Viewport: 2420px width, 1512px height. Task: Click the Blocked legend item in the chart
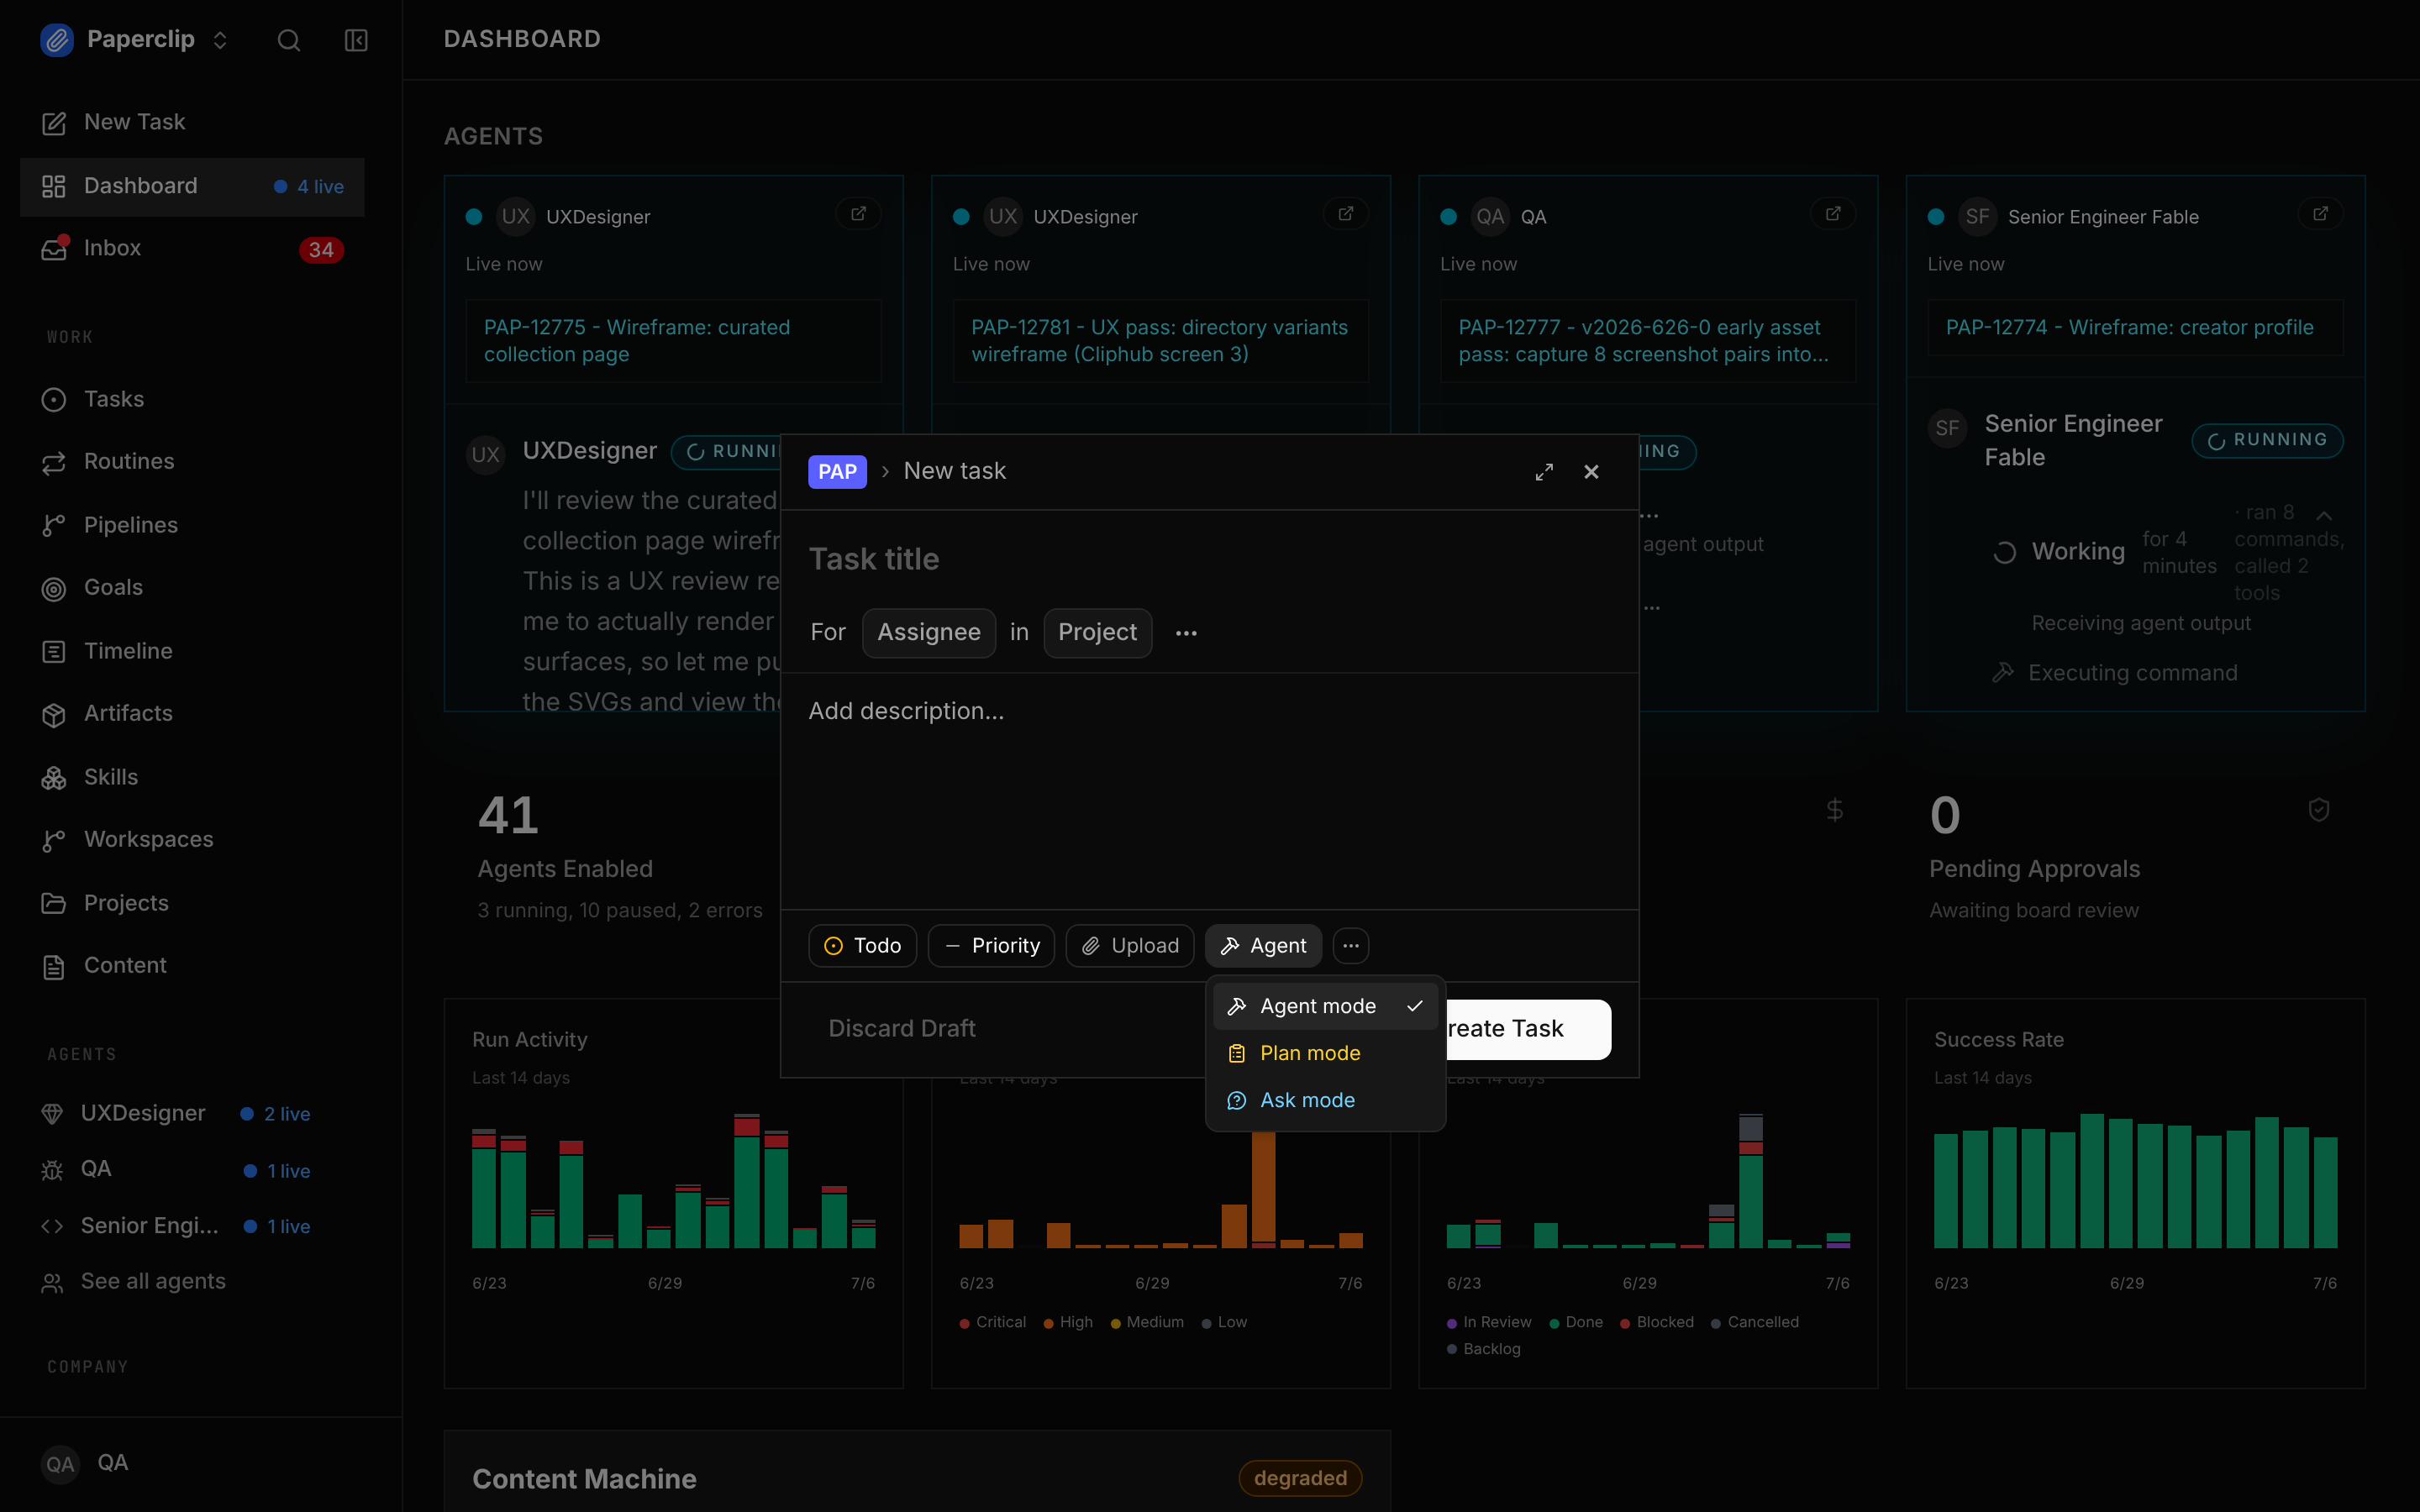point(1656,1322)
